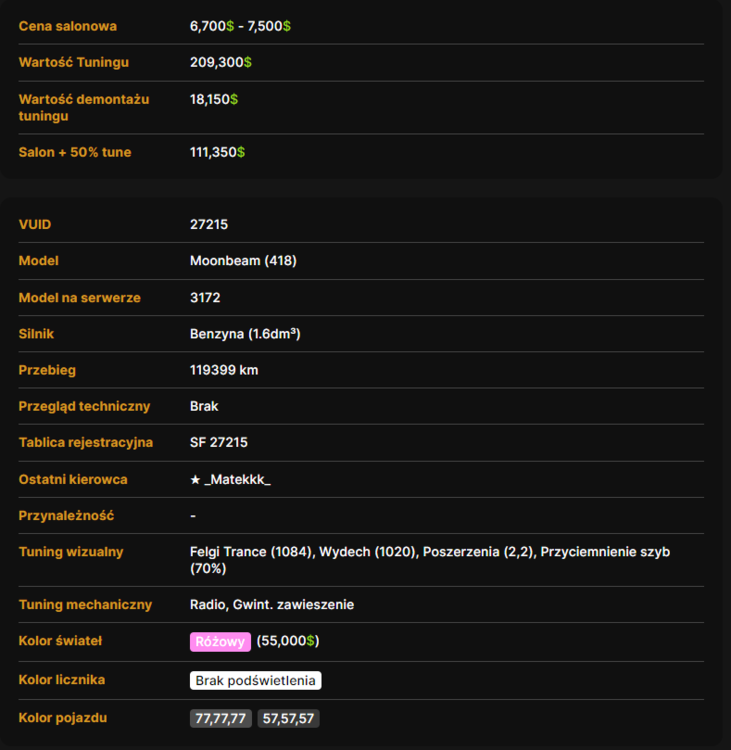Click the Kolor świateł label
The height and width of the screenshot is (750, 731).
[60, 641]
